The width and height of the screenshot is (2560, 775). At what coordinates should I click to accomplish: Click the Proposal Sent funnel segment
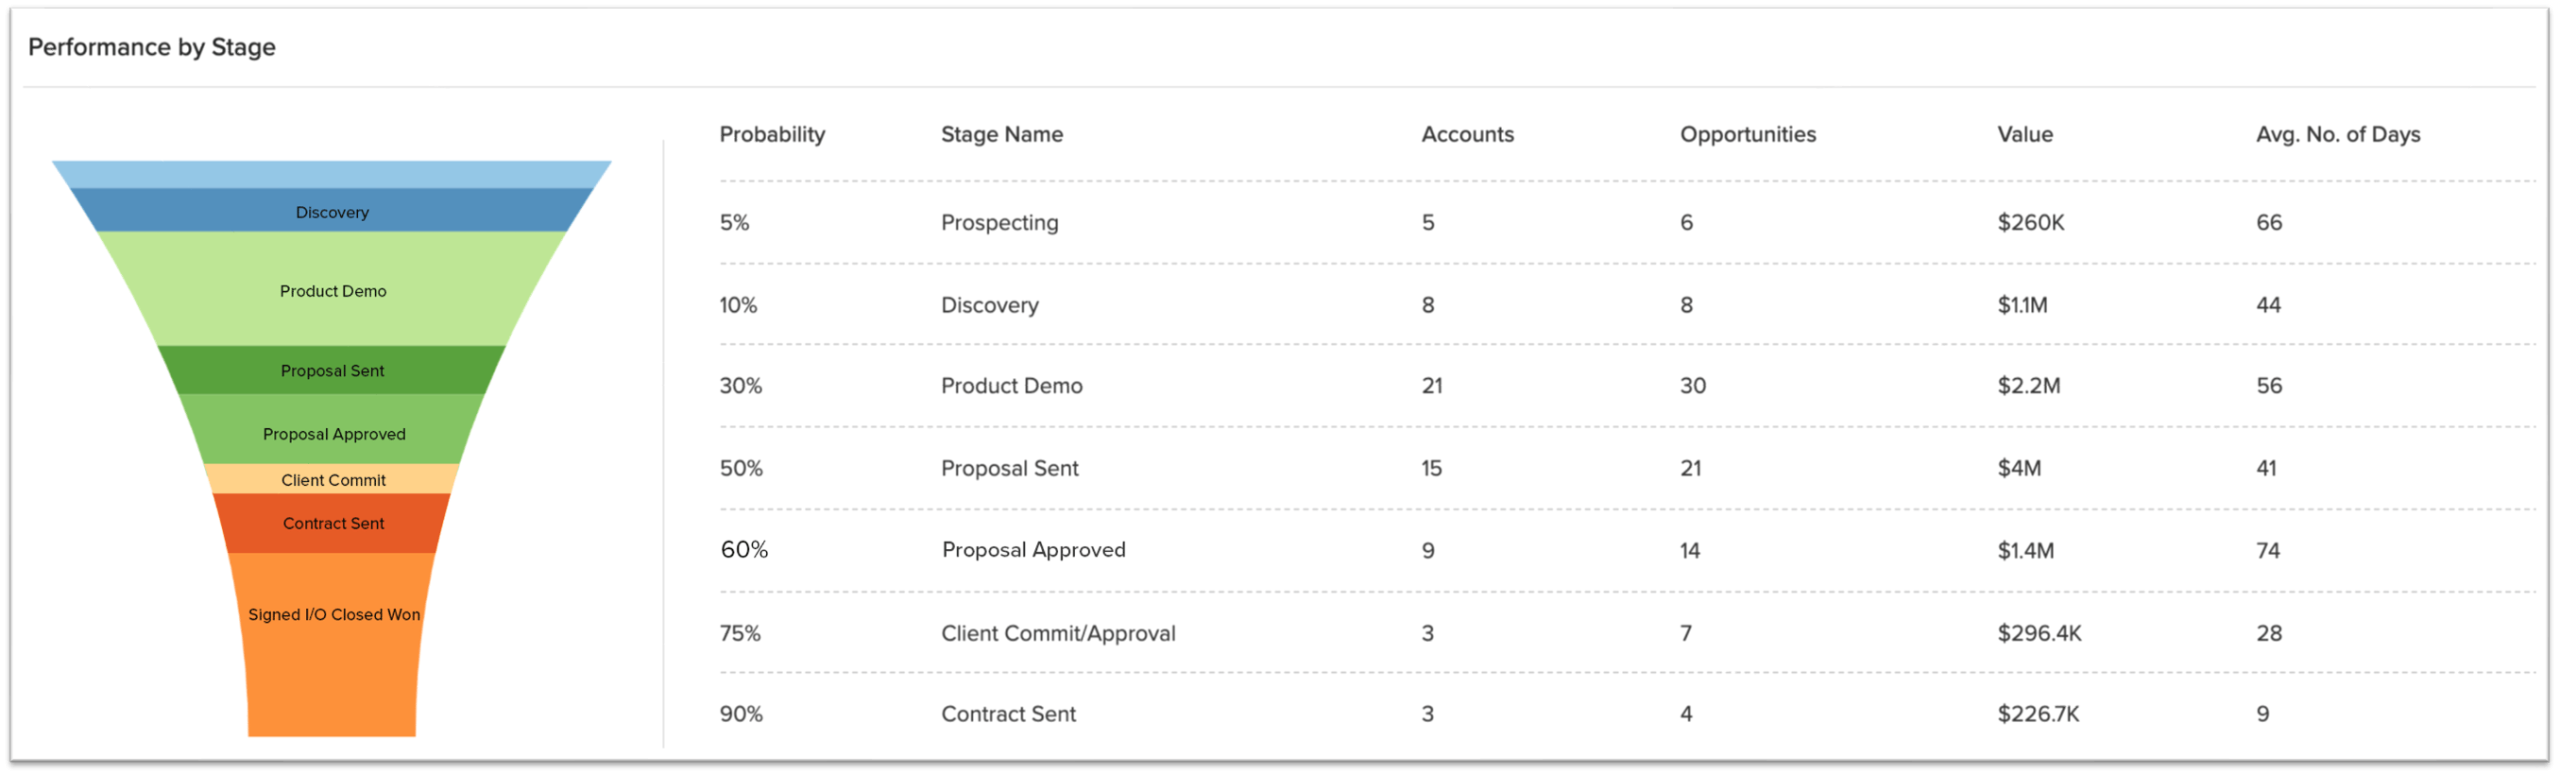pos(332,370)
